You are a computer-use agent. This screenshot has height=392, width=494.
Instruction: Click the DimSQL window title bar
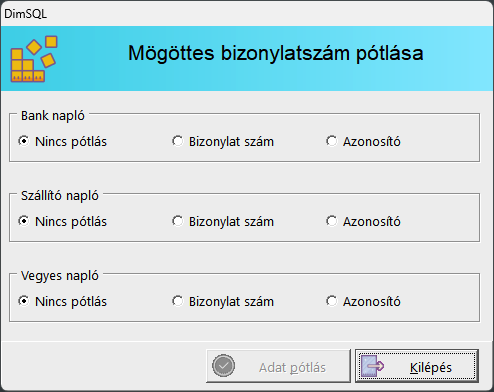247,14
